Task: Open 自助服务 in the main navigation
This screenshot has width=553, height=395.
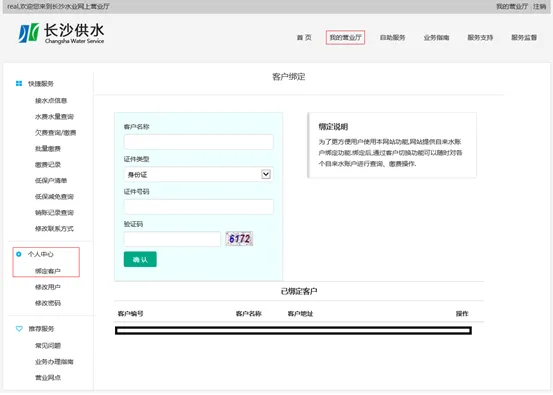Action: [x=393, y=37]
